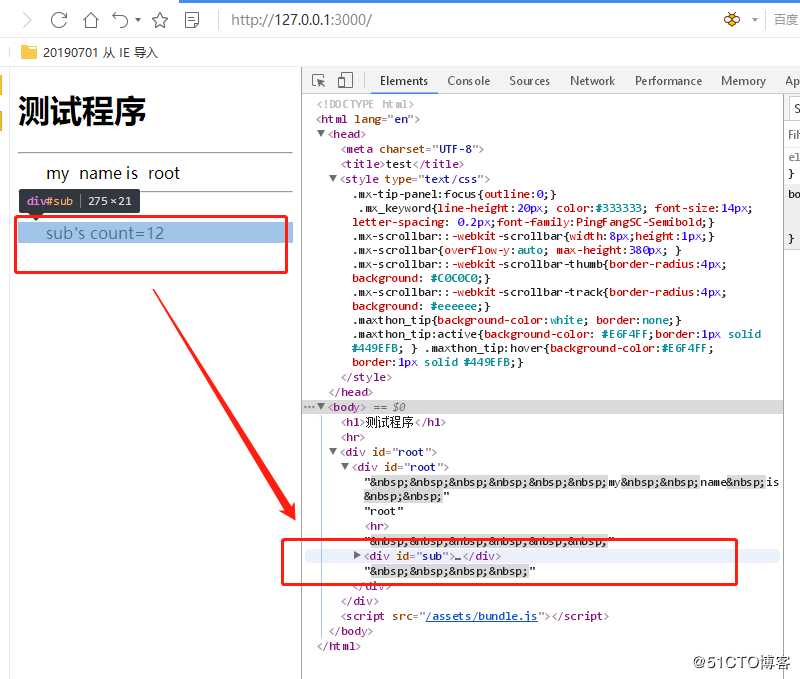800x679 pixels.
Task: Open the 20190701 IE import bookmark folder
Action: 89,53
